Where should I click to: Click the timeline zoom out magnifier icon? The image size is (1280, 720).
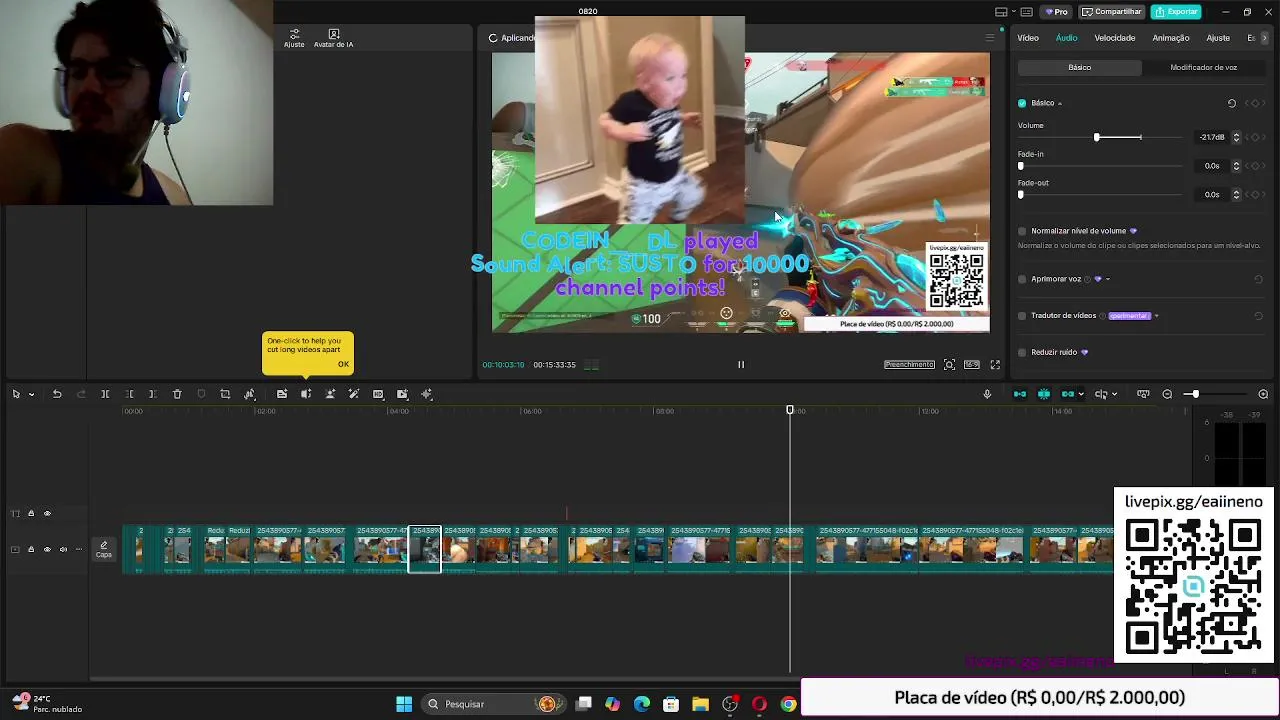coord(1167,394)
